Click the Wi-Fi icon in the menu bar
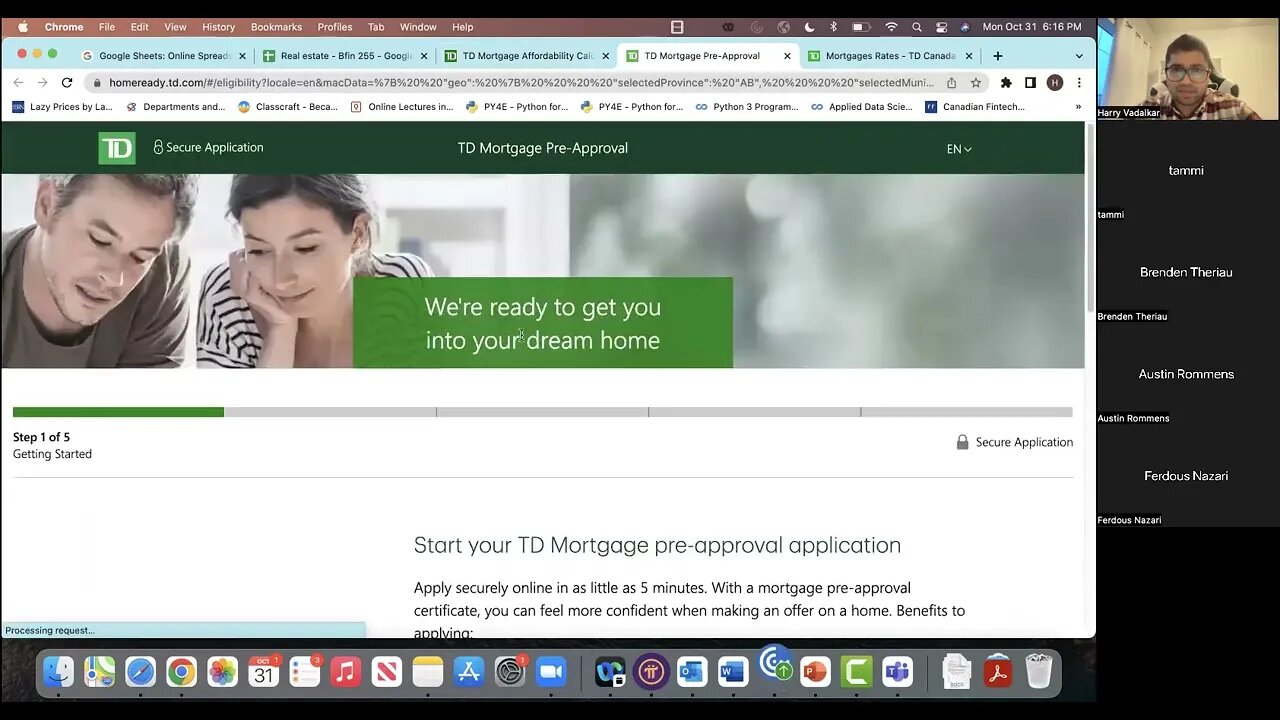The image size is (1280, 720). click(x=891, y=27)
